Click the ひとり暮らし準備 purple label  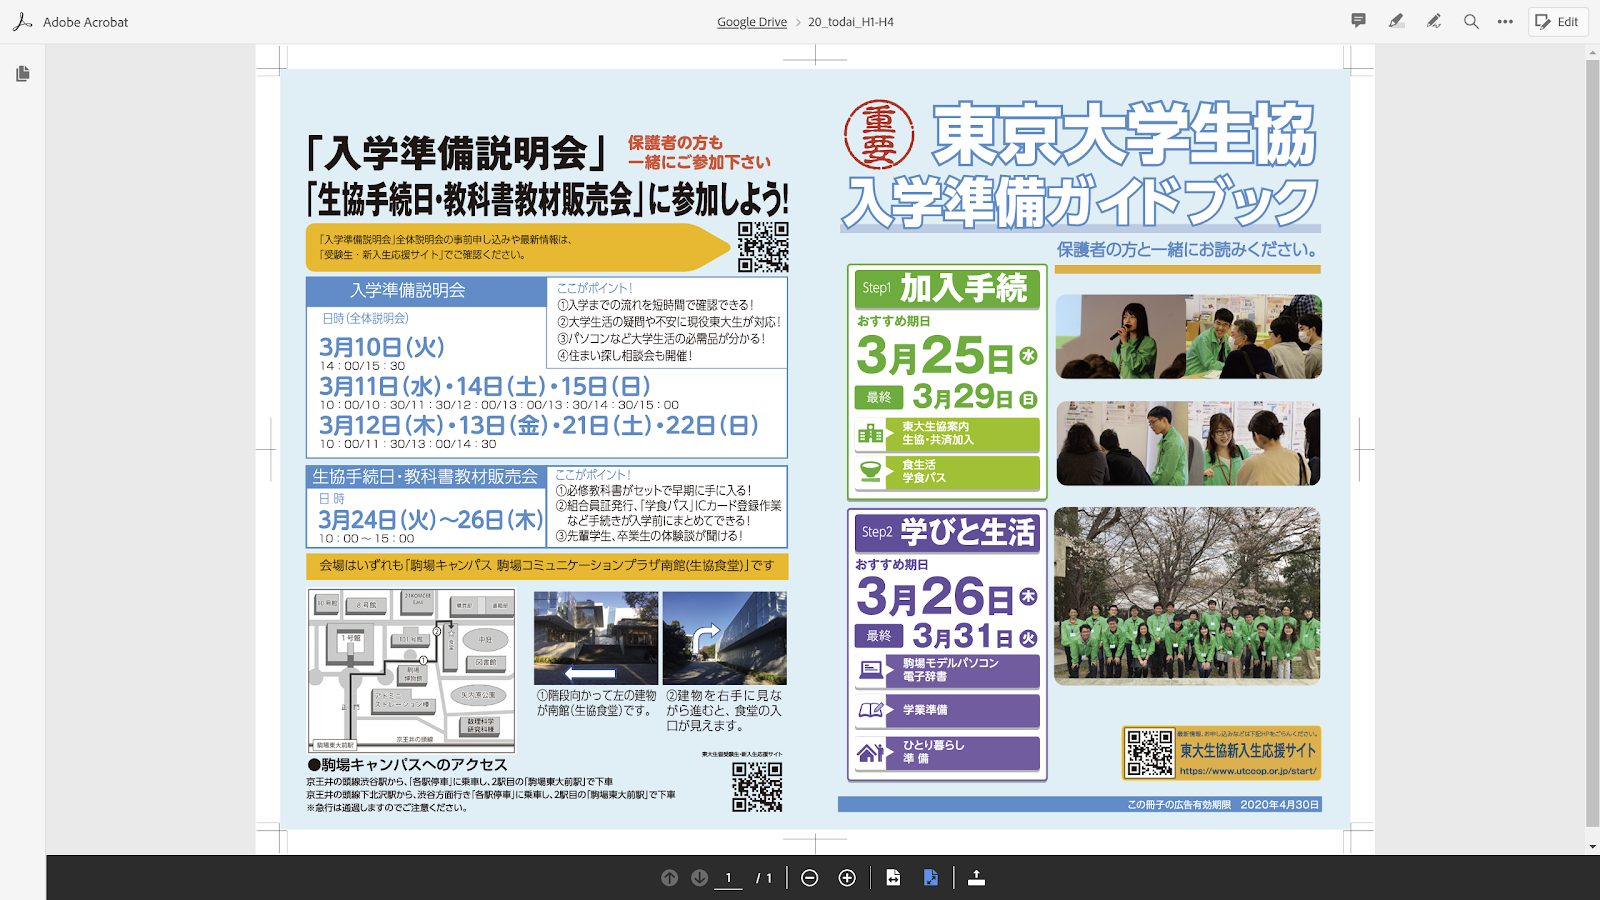[947, 752]
